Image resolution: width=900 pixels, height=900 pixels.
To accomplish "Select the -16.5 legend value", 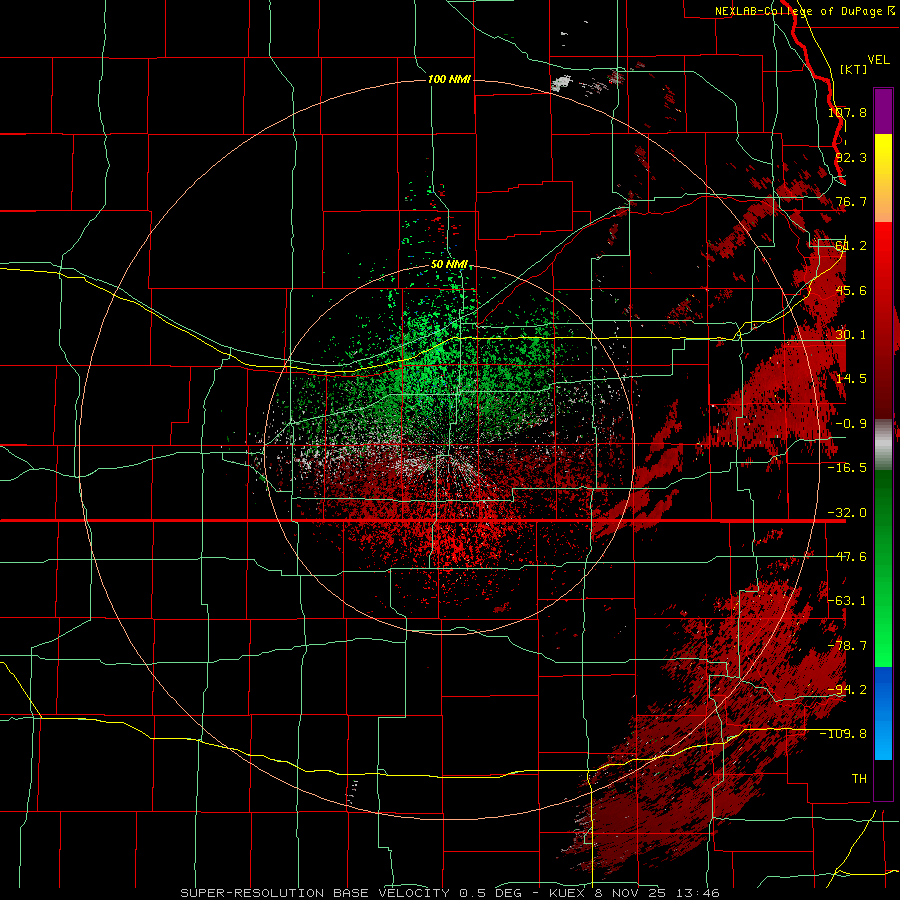I will (x=847, y=468).
